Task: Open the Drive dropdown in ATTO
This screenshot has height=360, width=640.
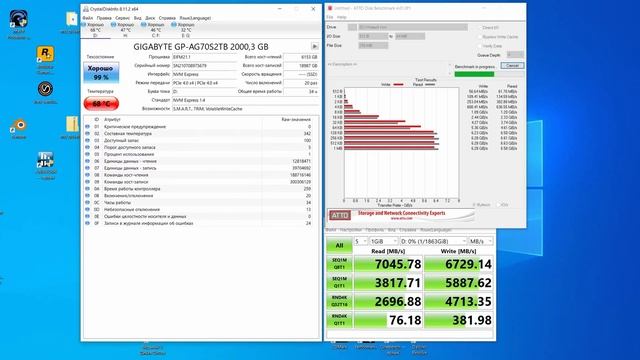Action: (413, 27)
